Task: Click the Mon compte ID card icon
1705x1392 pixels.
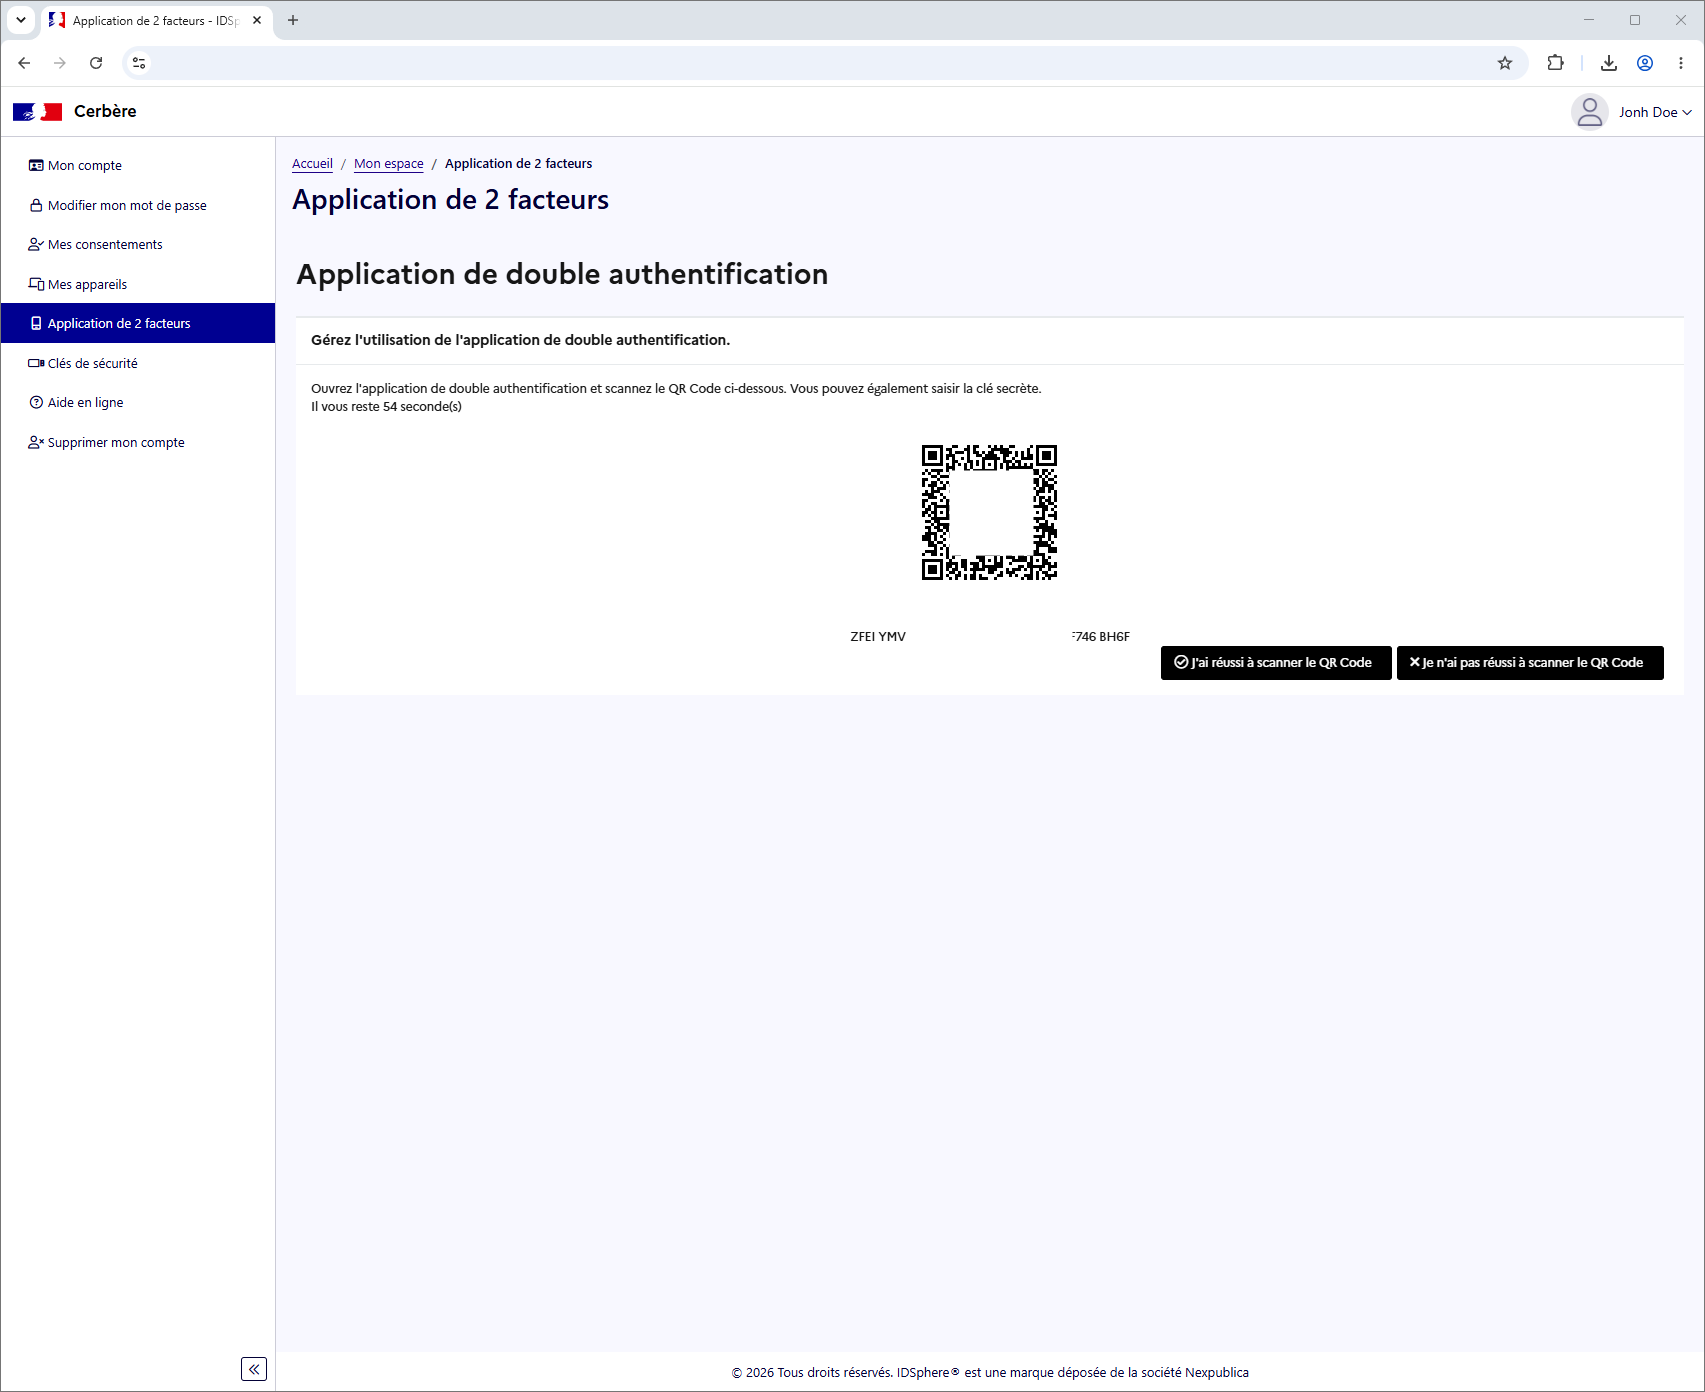Action: click(x=36, y=165)
